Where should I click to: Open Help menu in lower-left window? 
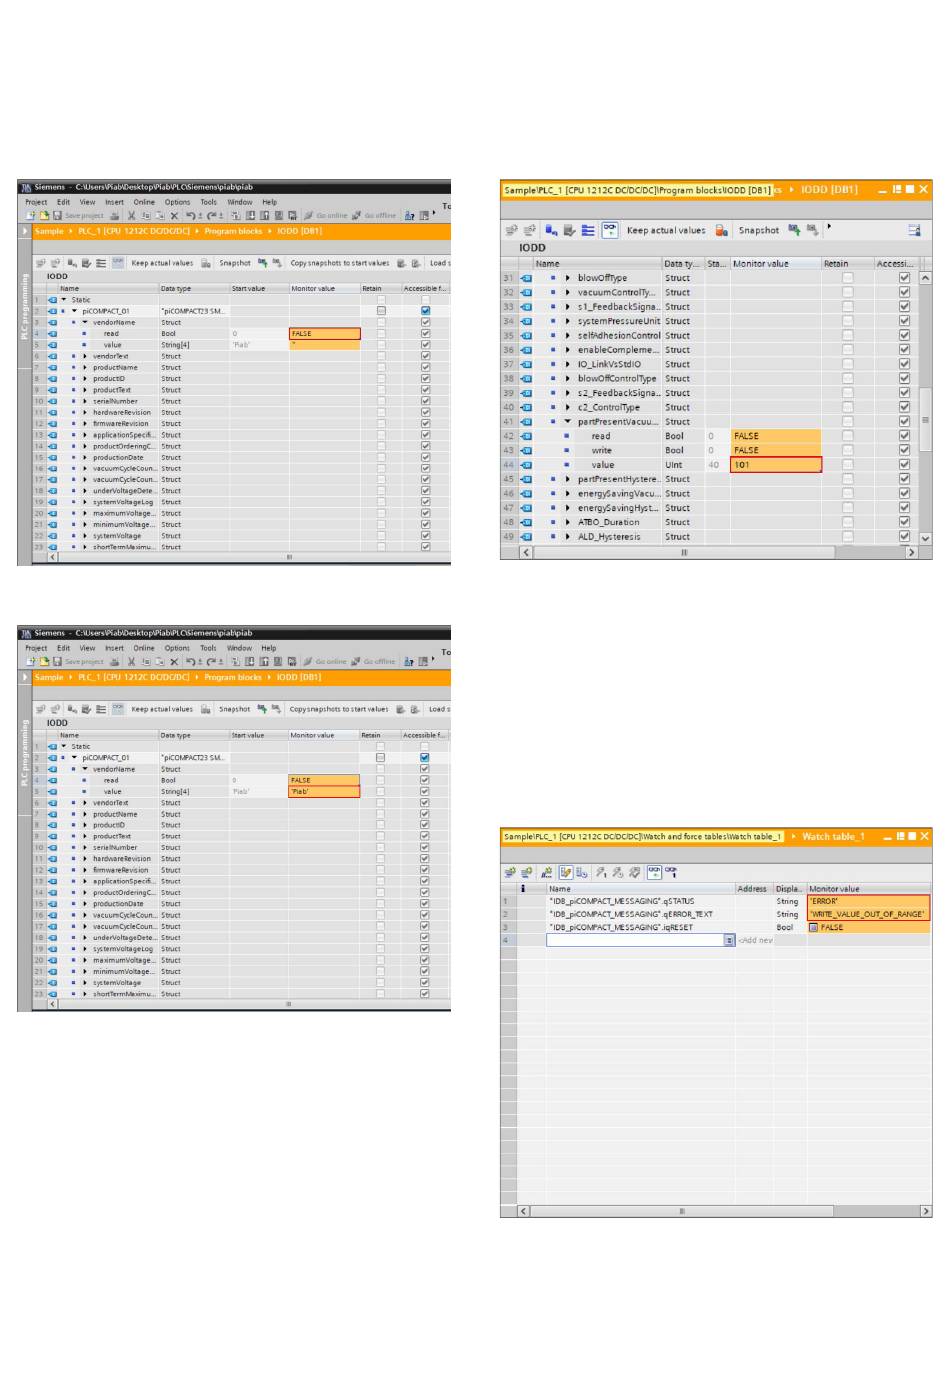(269, 648)
